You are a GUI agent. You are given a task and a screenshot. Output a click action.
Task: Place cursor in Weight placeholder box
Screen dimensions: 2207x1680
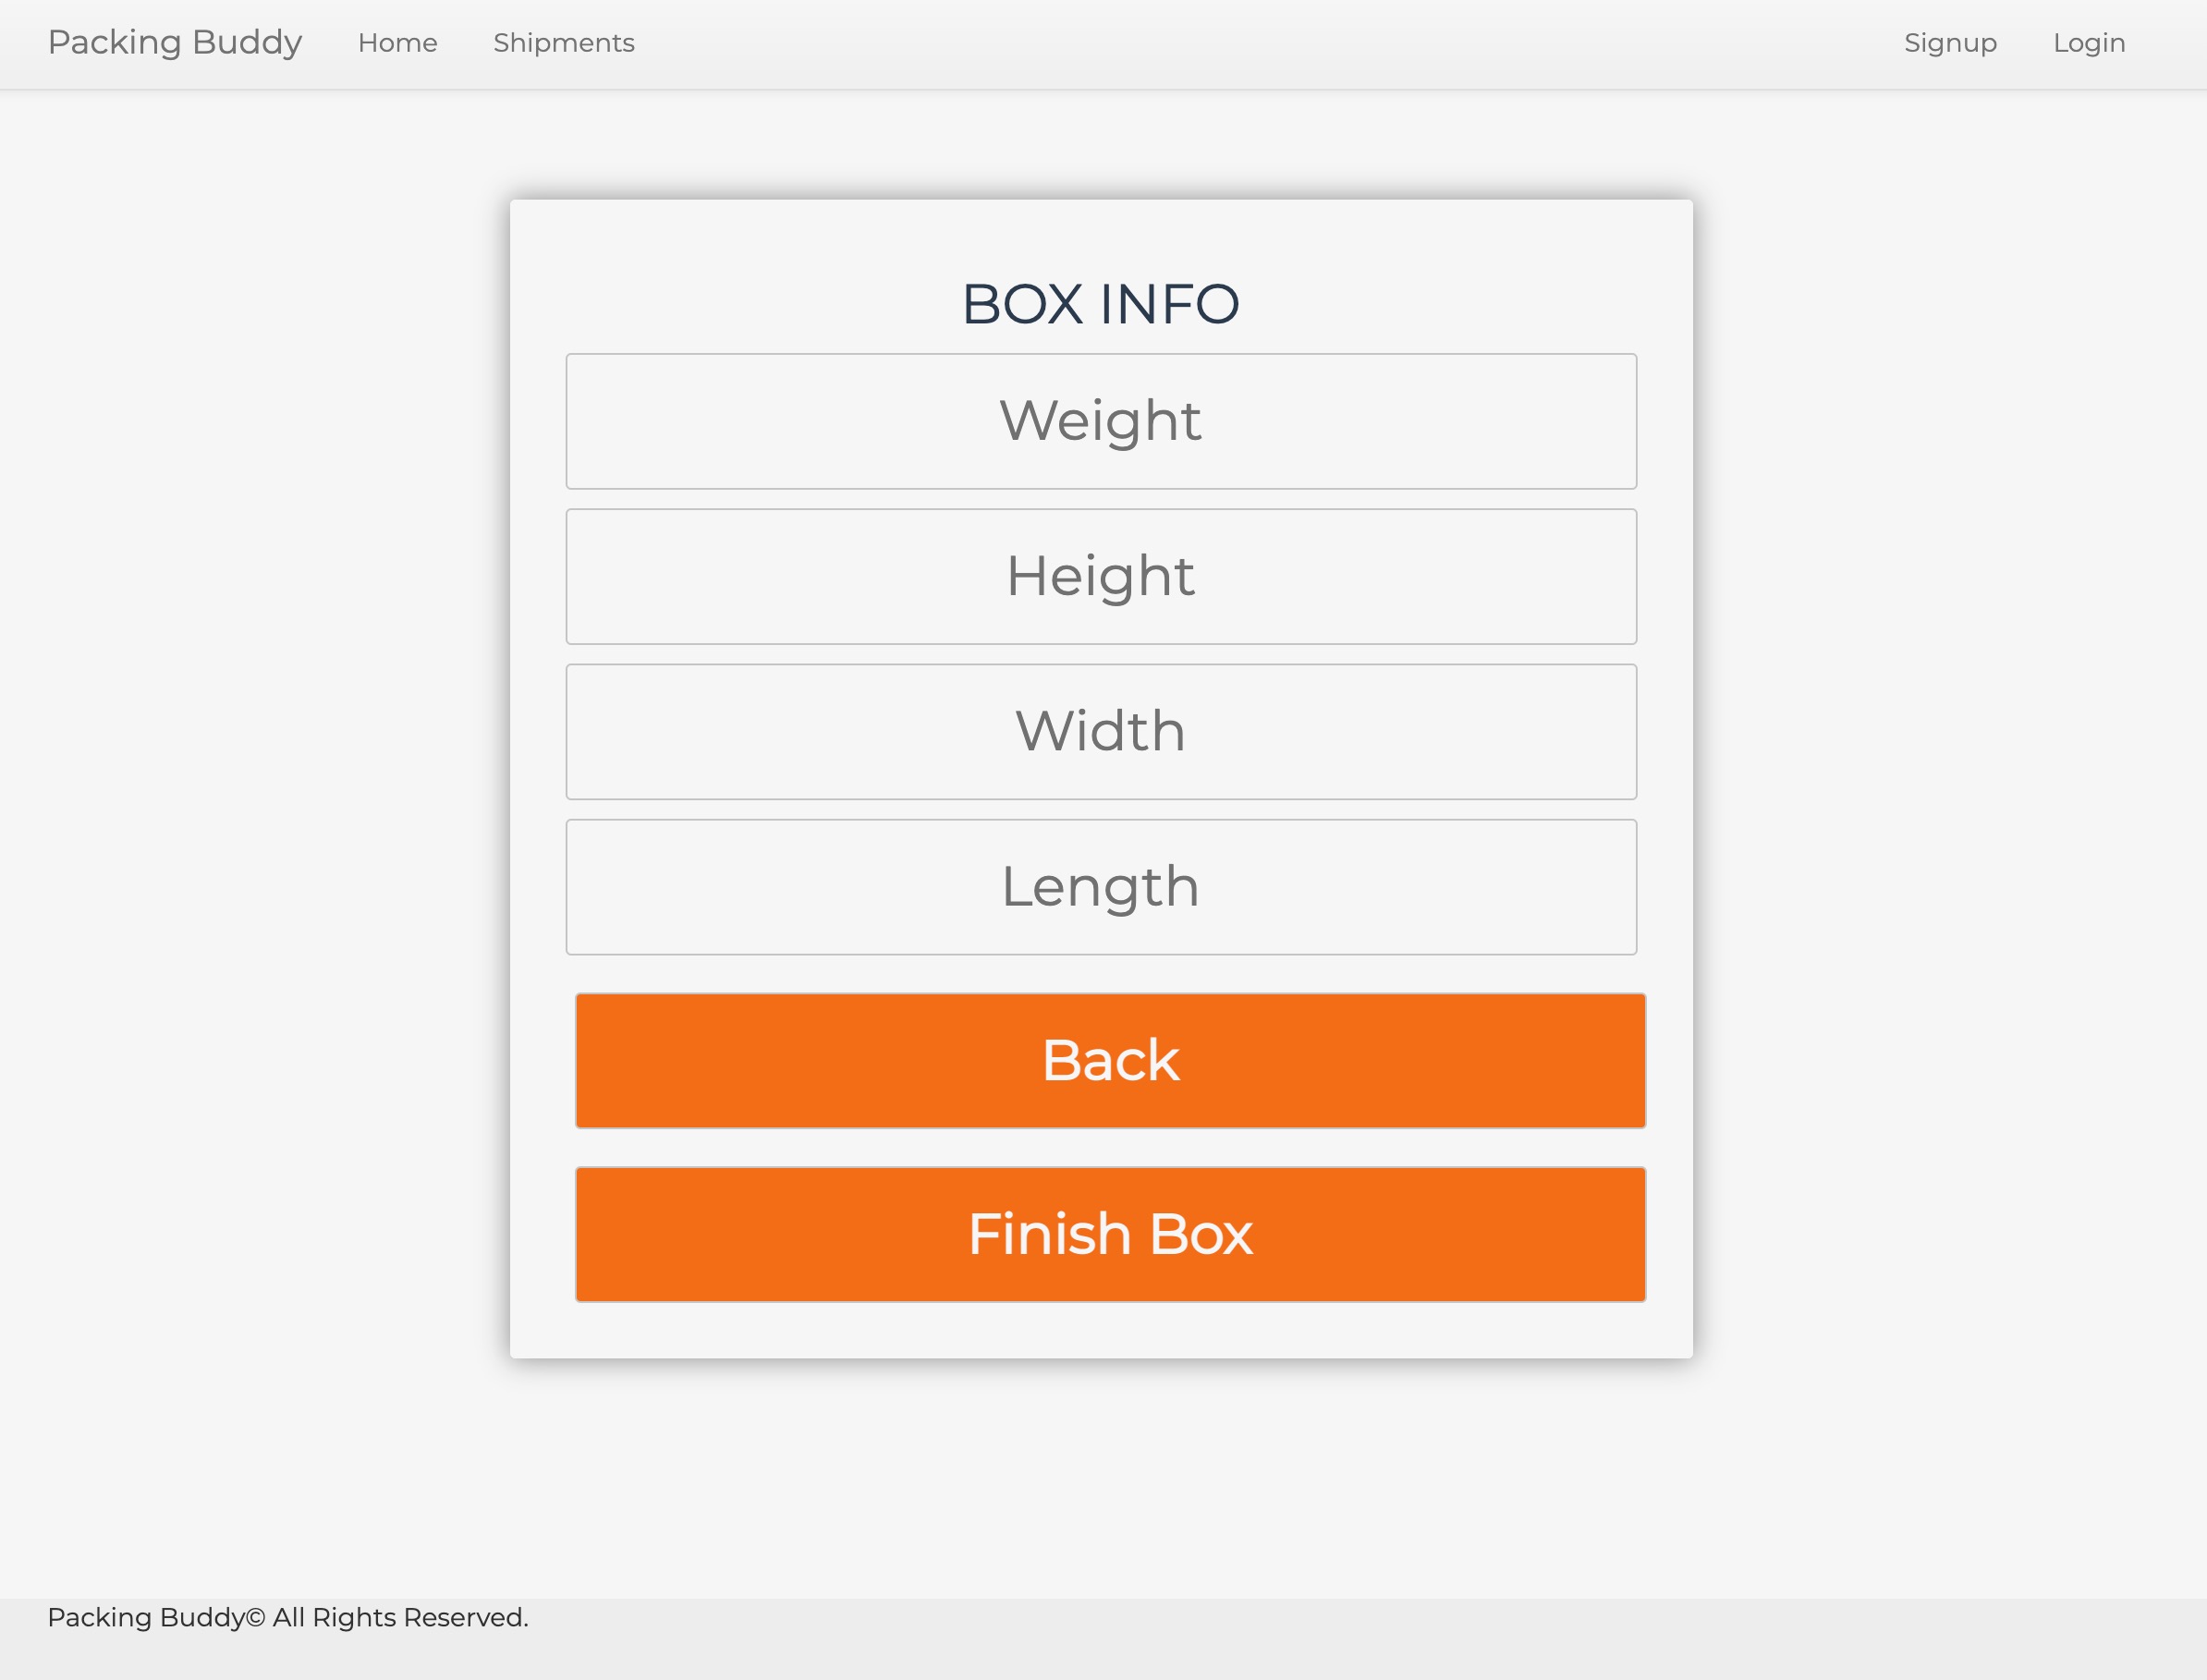coord(1100,421)
